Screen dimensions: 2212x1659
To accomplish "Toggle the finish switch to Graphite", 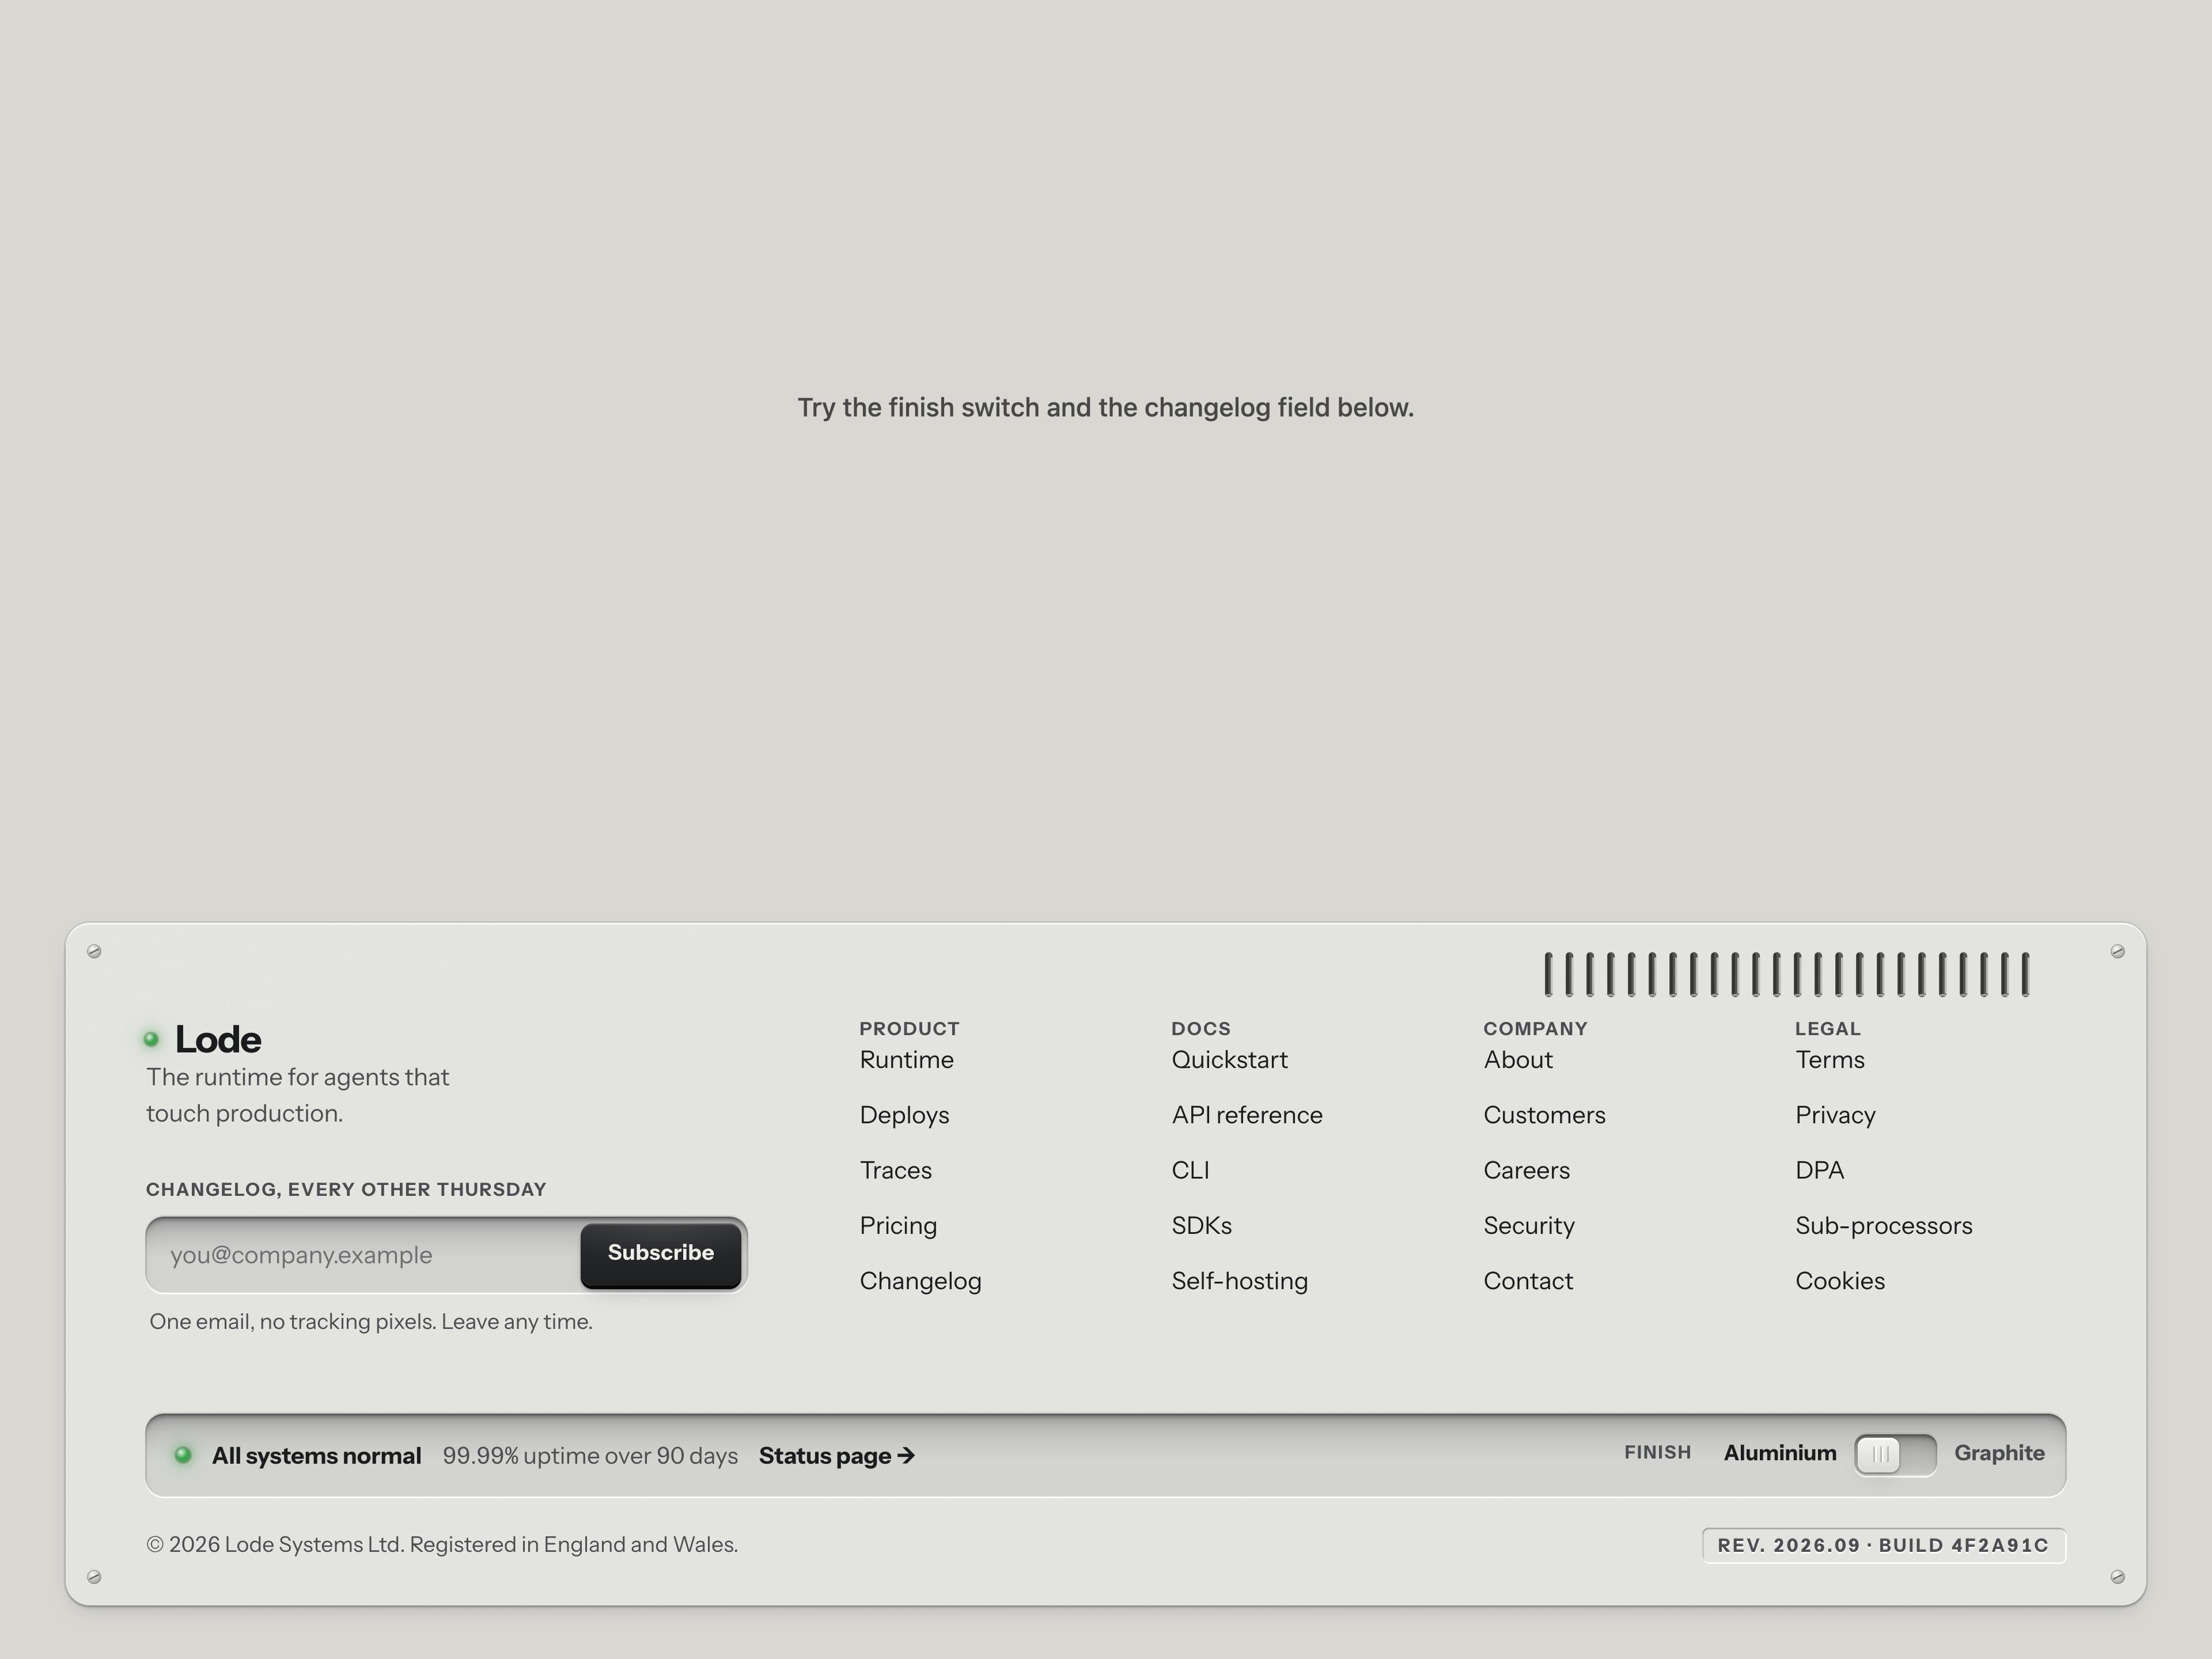I will 1895,1455.
